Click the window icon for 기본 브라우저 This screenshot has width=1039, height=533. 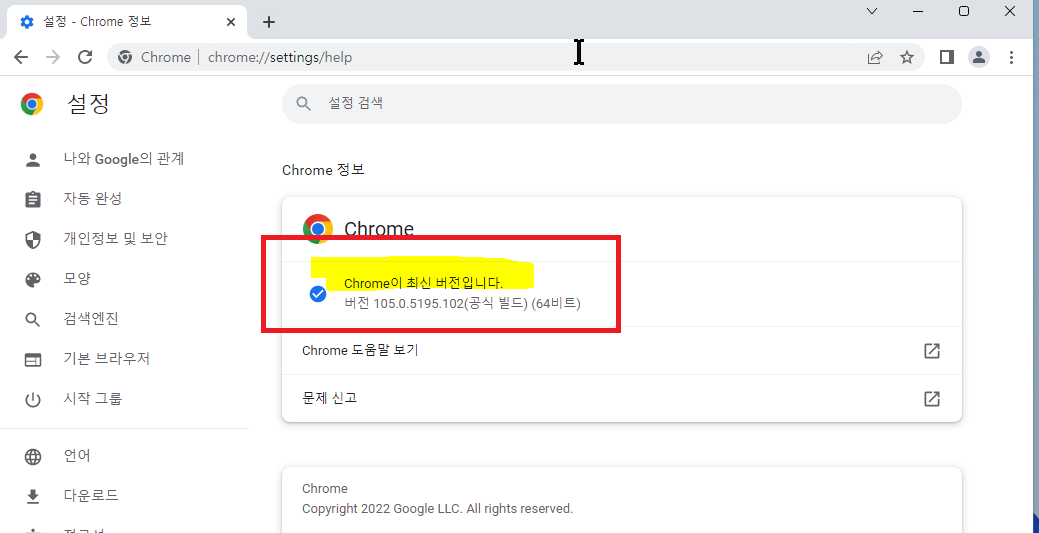32,360
